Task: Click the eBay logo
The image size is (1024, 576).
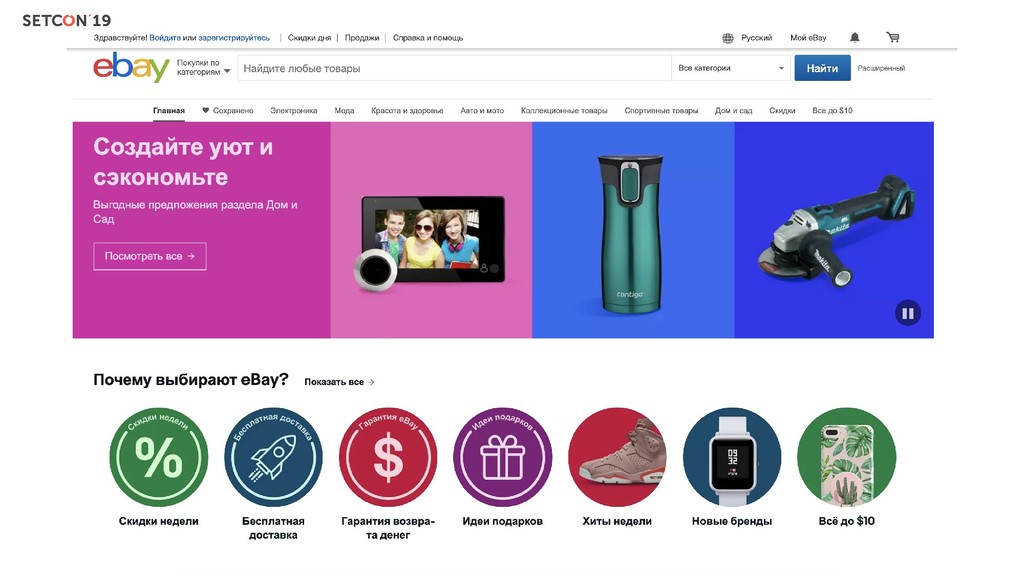Action: [x=131, y=67]
